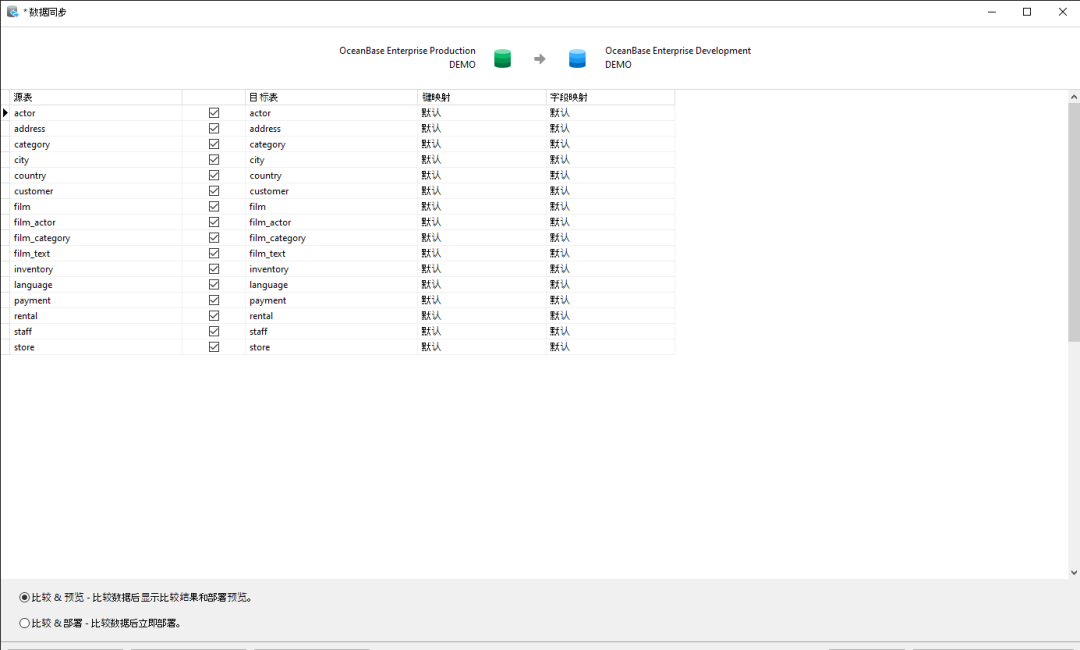
Task: Open key mapping cell for store row
Action: pyautogui.click(x=482, y=347)
